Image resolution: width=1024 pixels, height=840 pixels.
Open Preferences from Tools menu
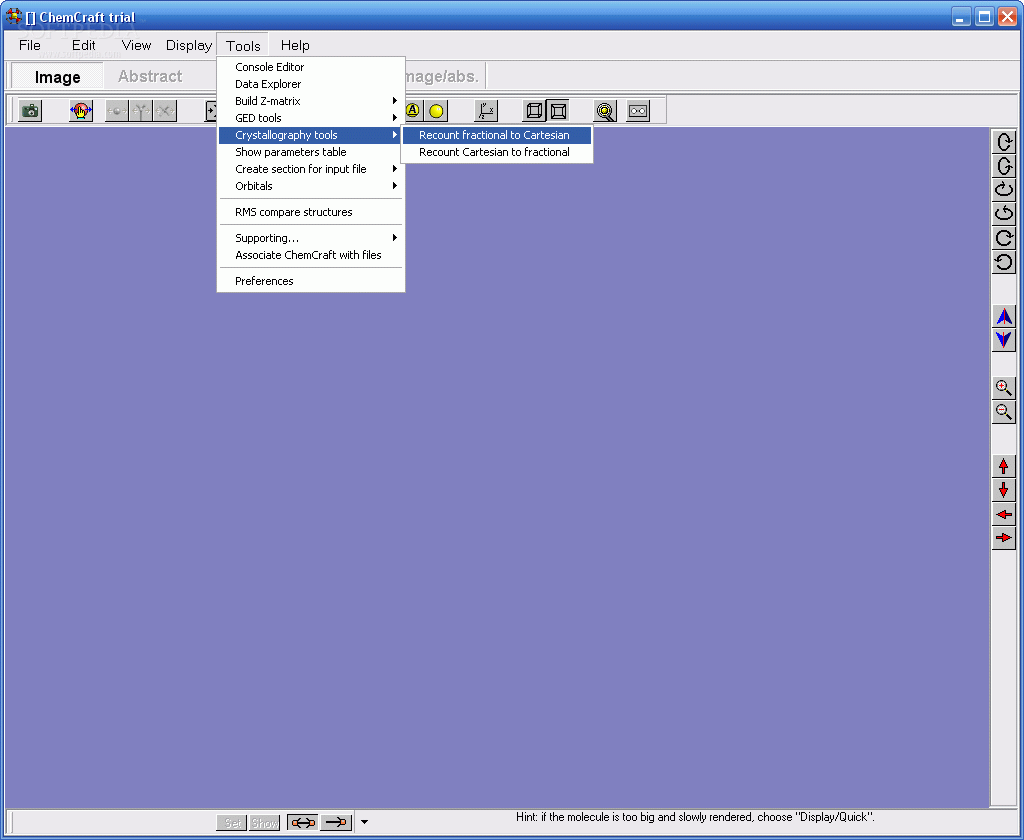(x=311, y=281)
